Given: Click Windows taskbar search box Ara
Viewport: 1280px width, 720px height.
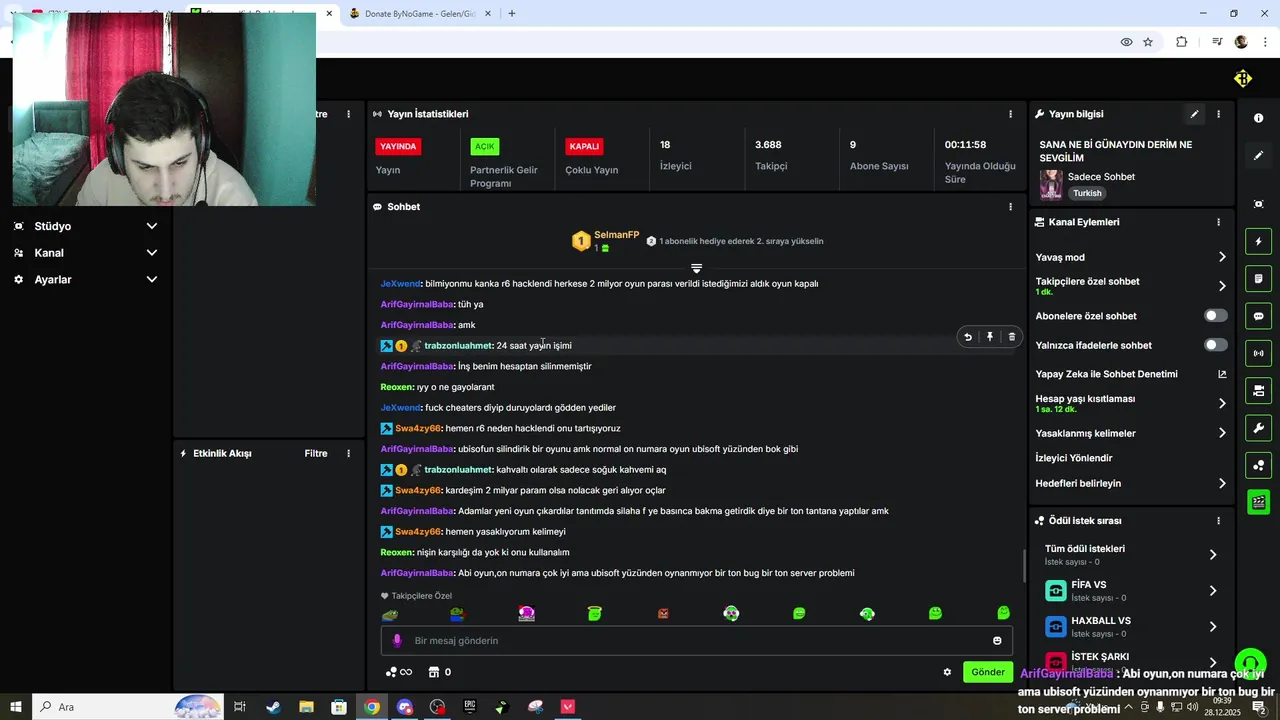Looking at the screenshot, I should (x=128, y=707).
